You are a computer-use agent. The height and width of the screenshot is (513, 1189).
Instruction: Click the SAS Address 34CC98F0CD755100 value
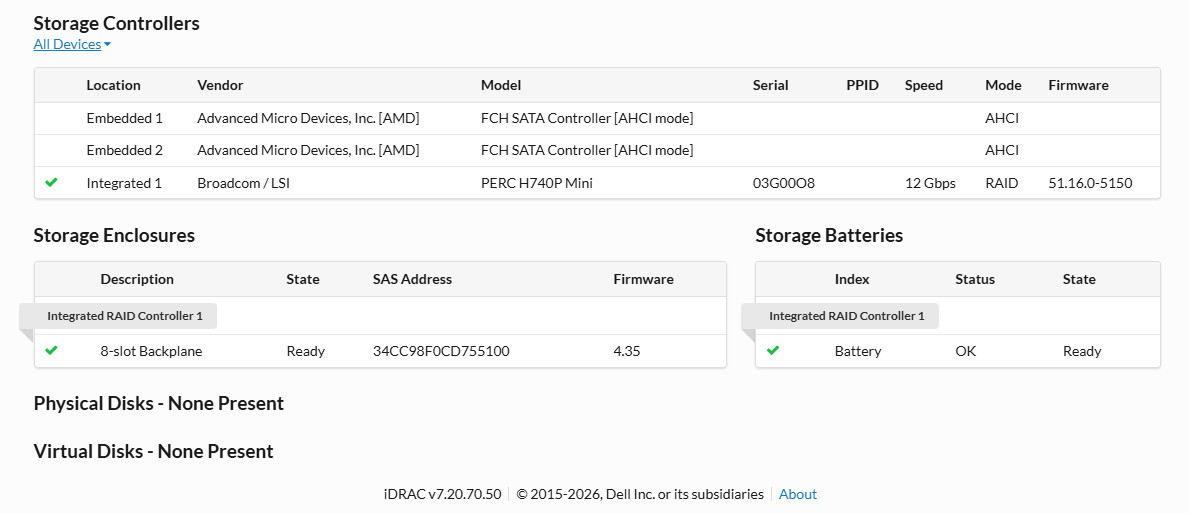tap(441, 351)
